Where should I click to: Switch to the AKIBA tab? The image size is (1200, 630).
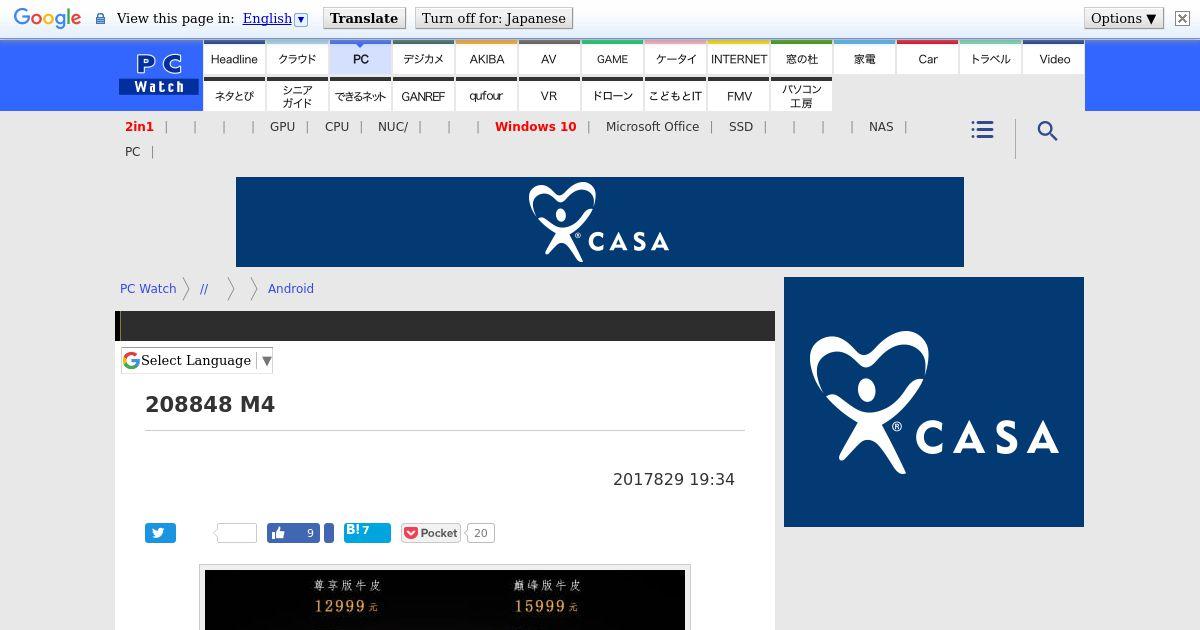(x=487, y=59)
